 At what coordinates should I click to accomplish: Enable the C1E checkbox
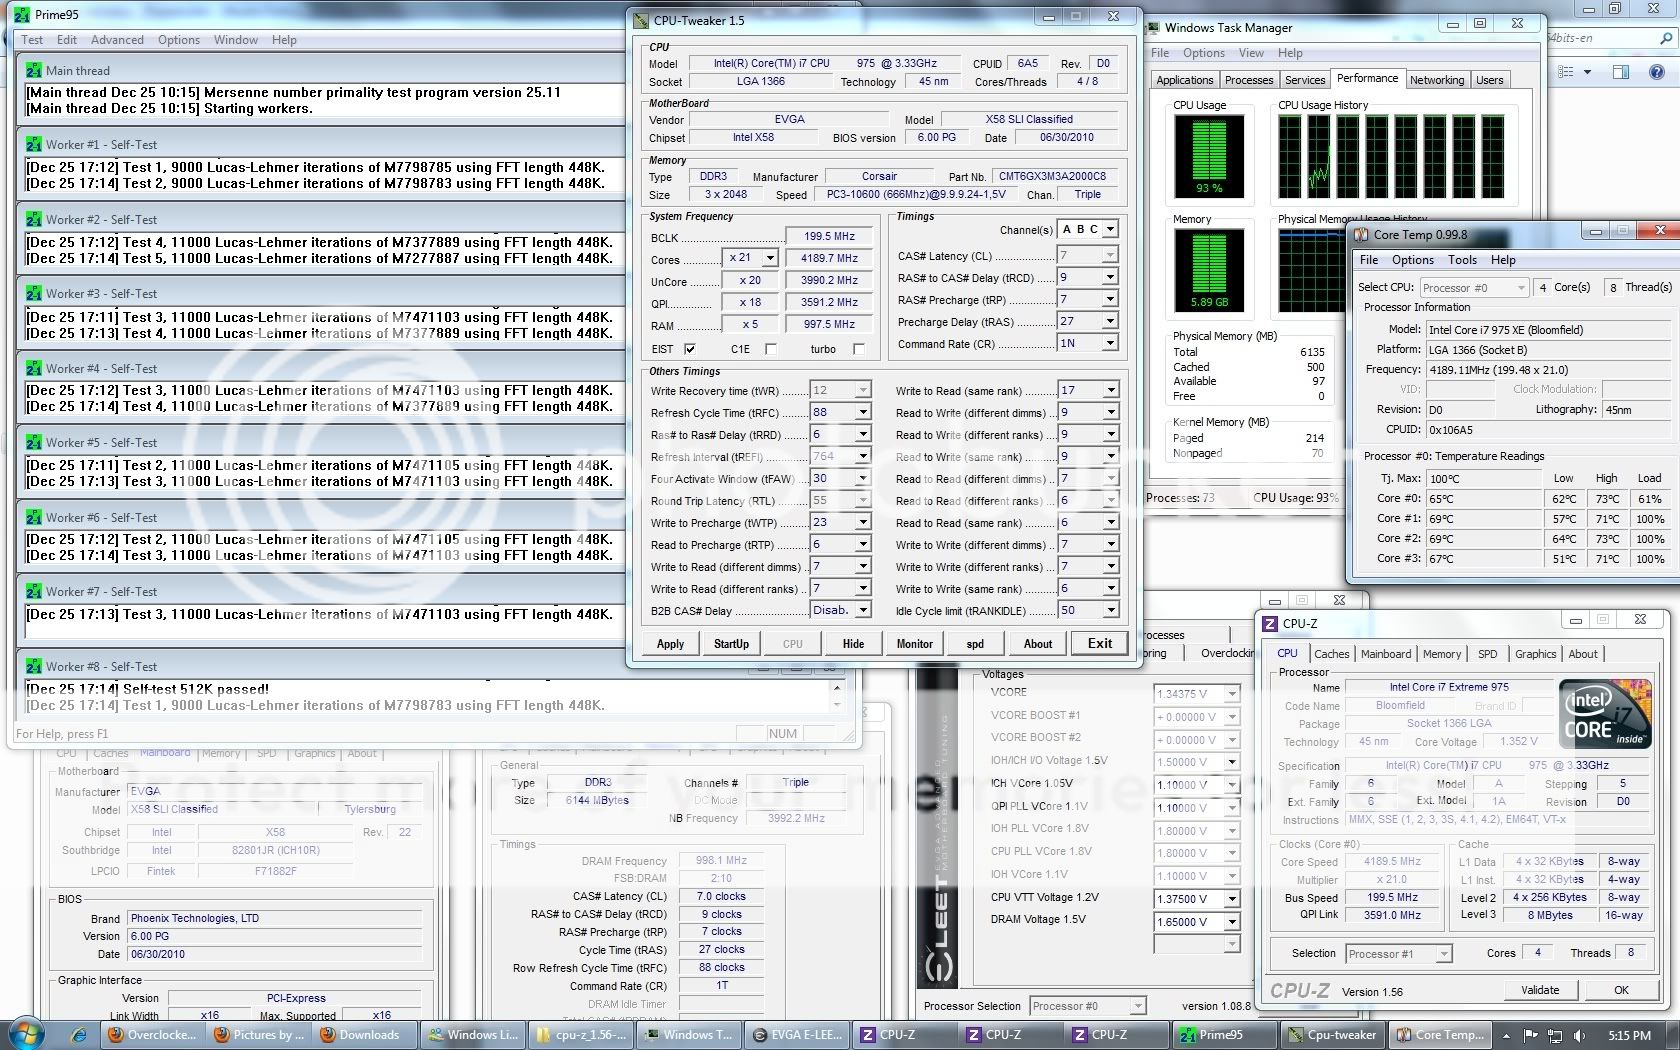point(770,349)
